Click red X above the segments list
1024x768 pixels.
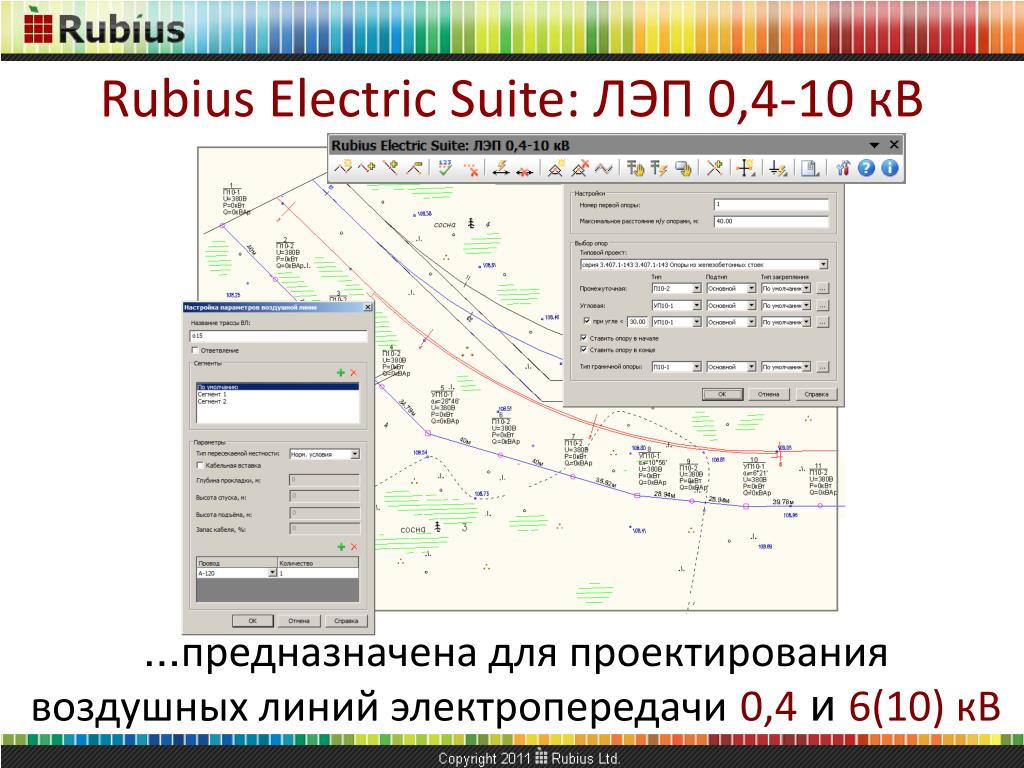tap(354, 372)
